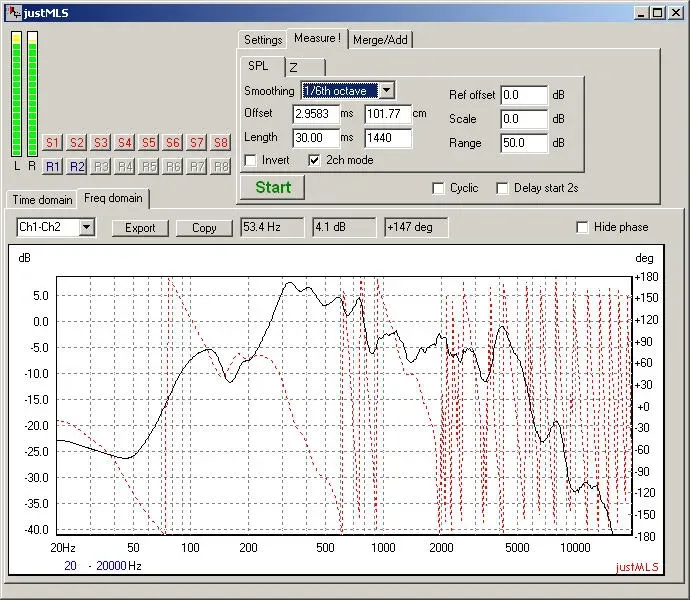
Task: Click the Export button
Action: pyautogui.click(x=140, y=228)
